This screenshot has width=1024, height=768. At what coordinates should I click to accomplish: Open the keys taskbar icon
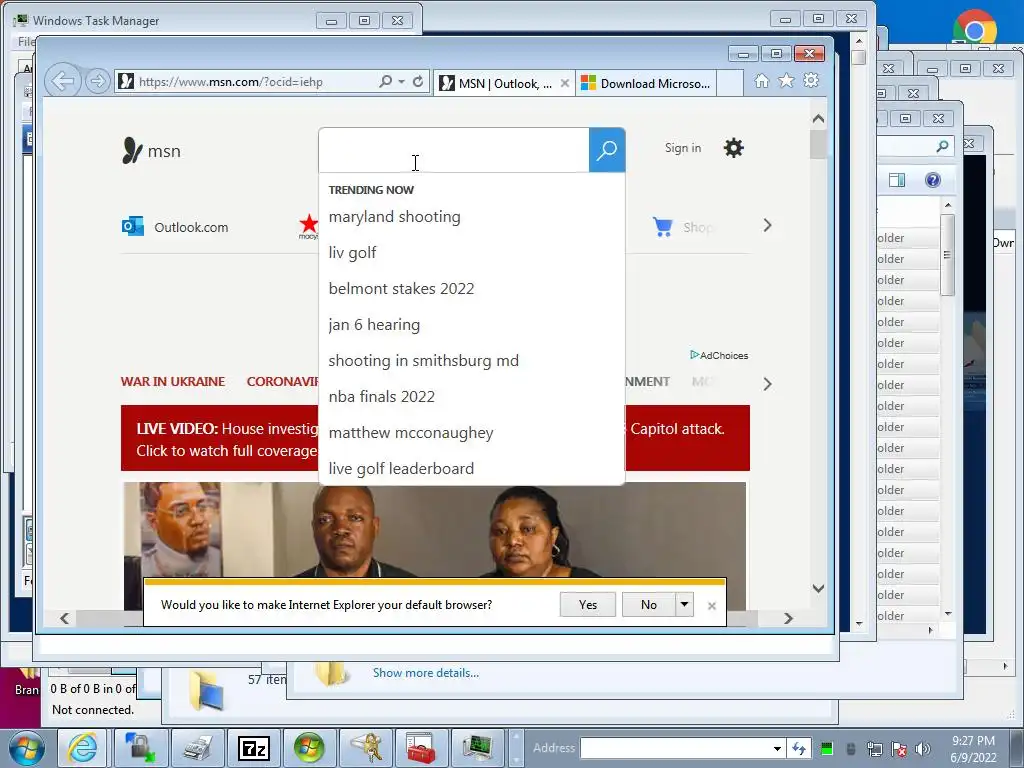click(x=366, y=748)
